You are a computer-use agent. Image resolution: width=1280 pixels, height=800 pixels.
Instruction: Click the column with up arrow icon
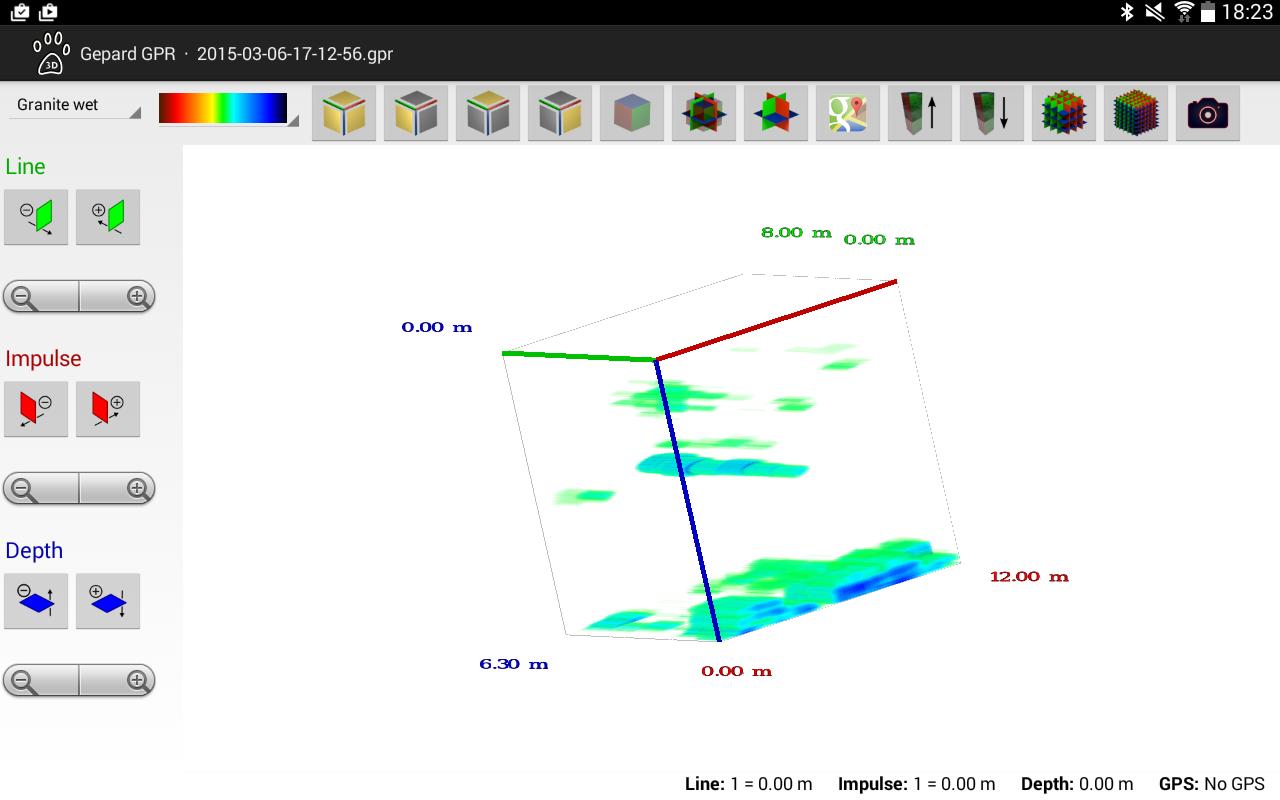[920, 112]
